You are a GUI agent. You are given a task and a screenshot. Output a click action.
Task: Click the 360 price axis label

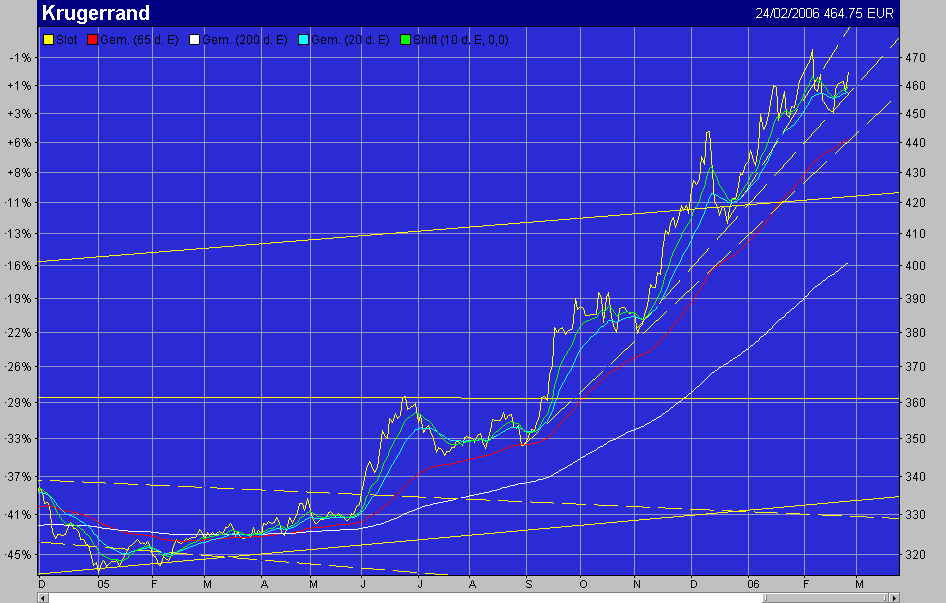point(915,403)
